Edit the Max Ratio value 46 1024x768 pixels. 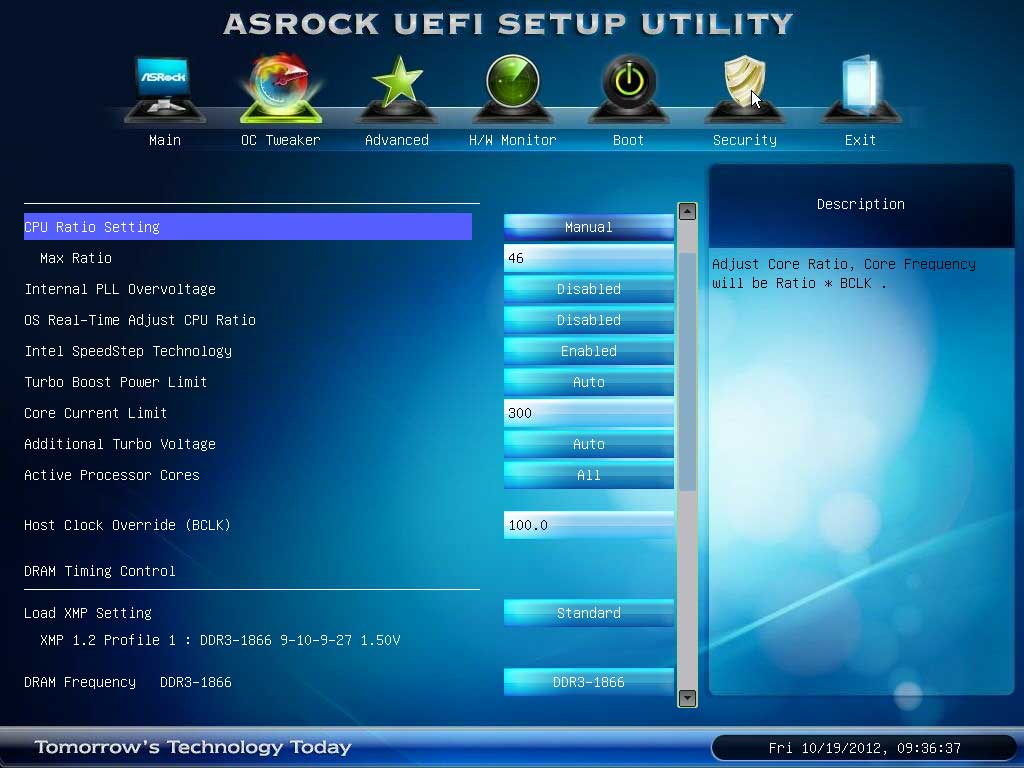click(x=588, y=258)
